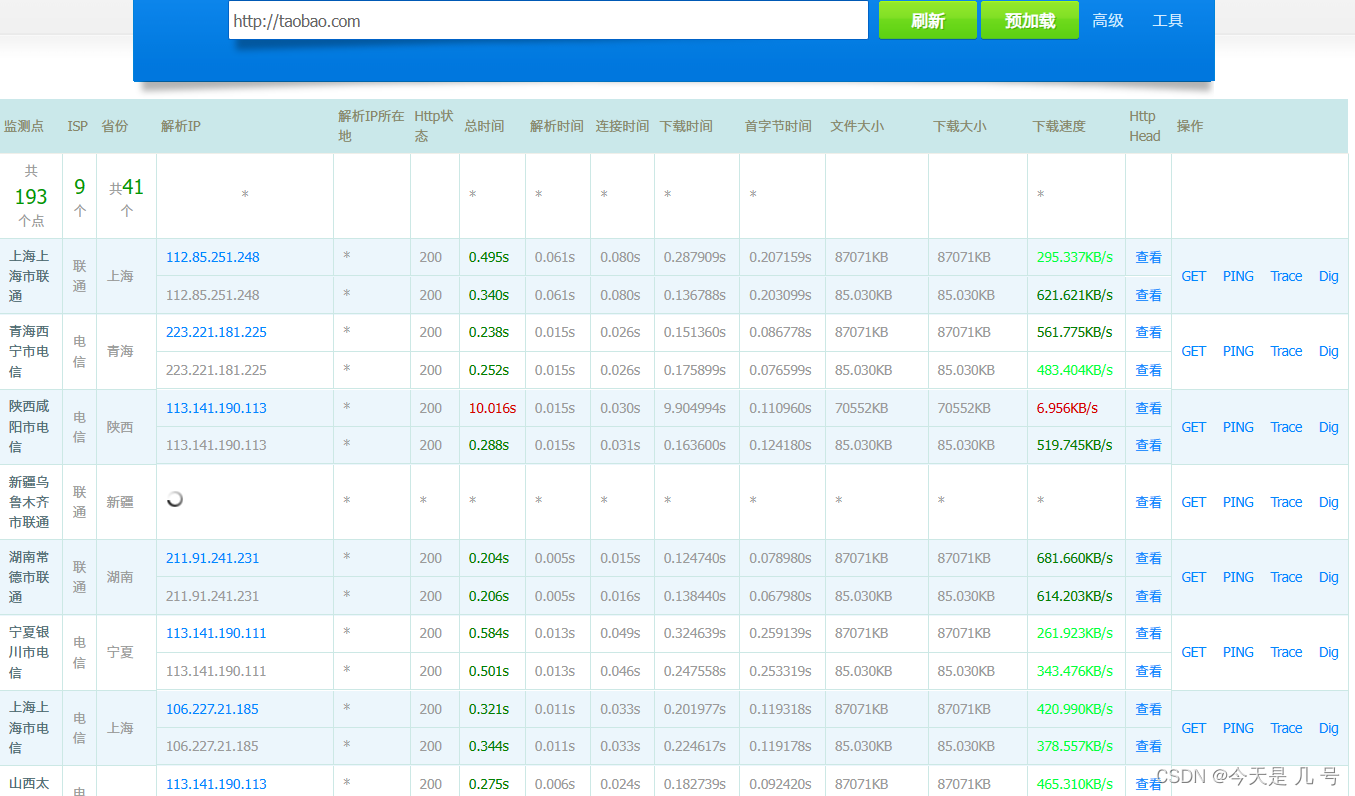The width and height of the screenshot is (1355, 796).
Task: Open the 高级 advanced option
Action: pyautogui.click(x=1108, y=20)
